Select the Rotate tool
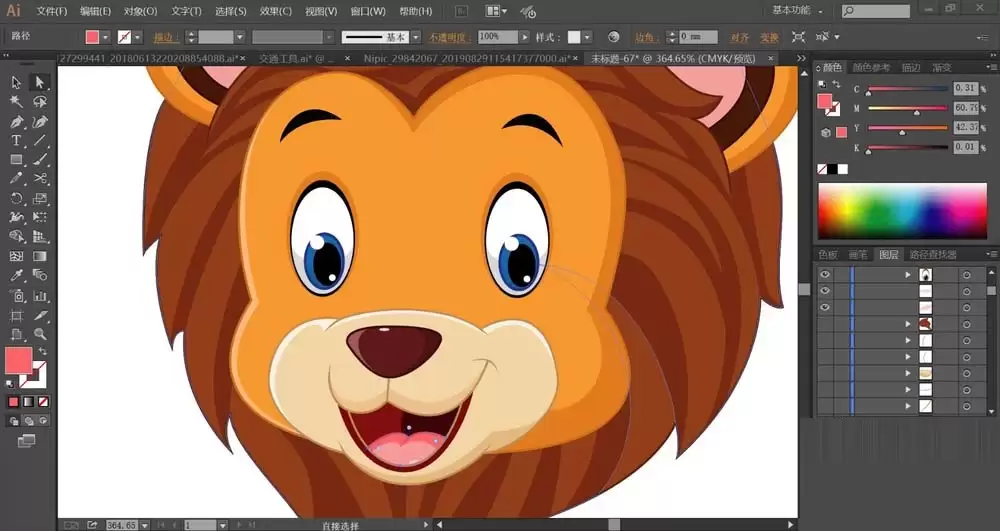Screen dimensions: 1000x531 click(17, 198)
